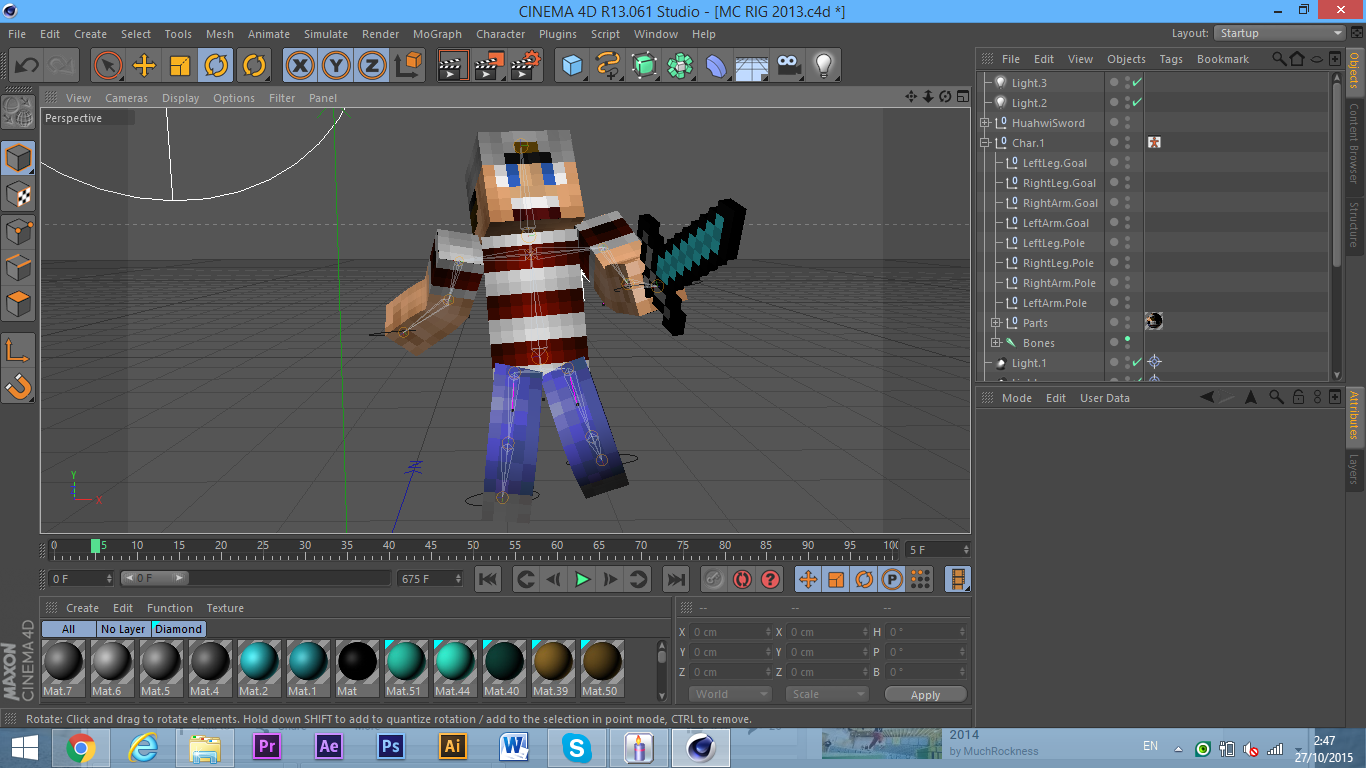
Task: Toggle the visibility dot for Bones
Action: [x=1128, y=341]
